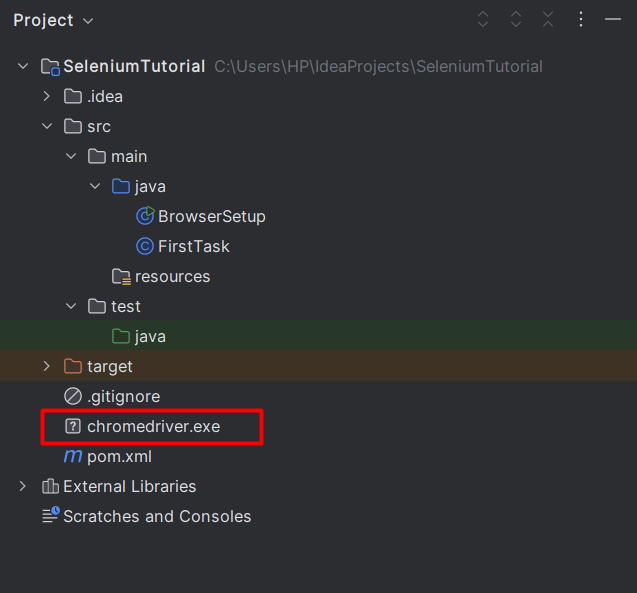
Task: Collapse the SeleniumTutorial project root
Action: tap(22, 66)
